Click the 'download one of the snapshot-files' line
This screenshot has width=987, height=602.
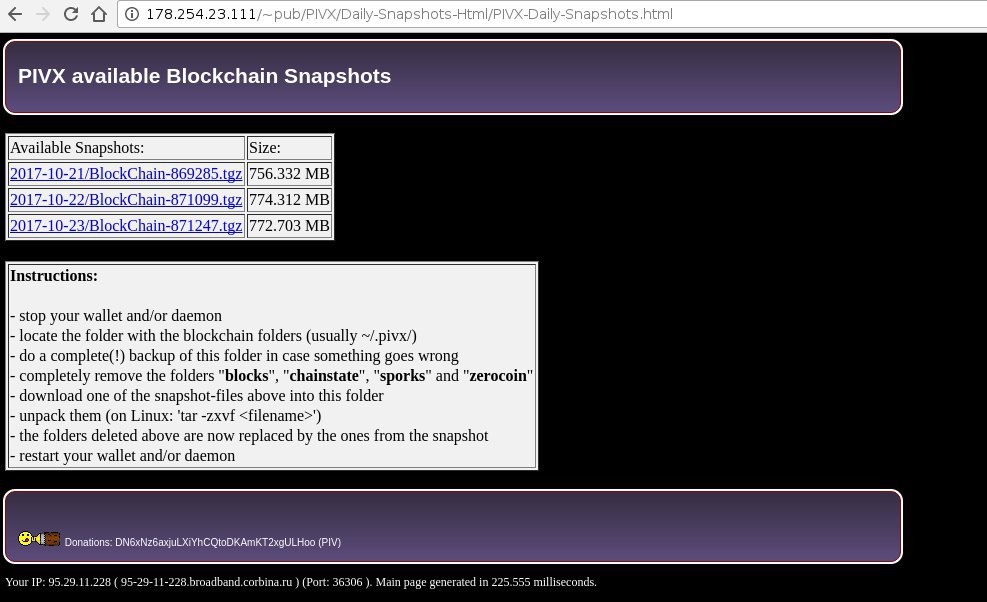197,396
